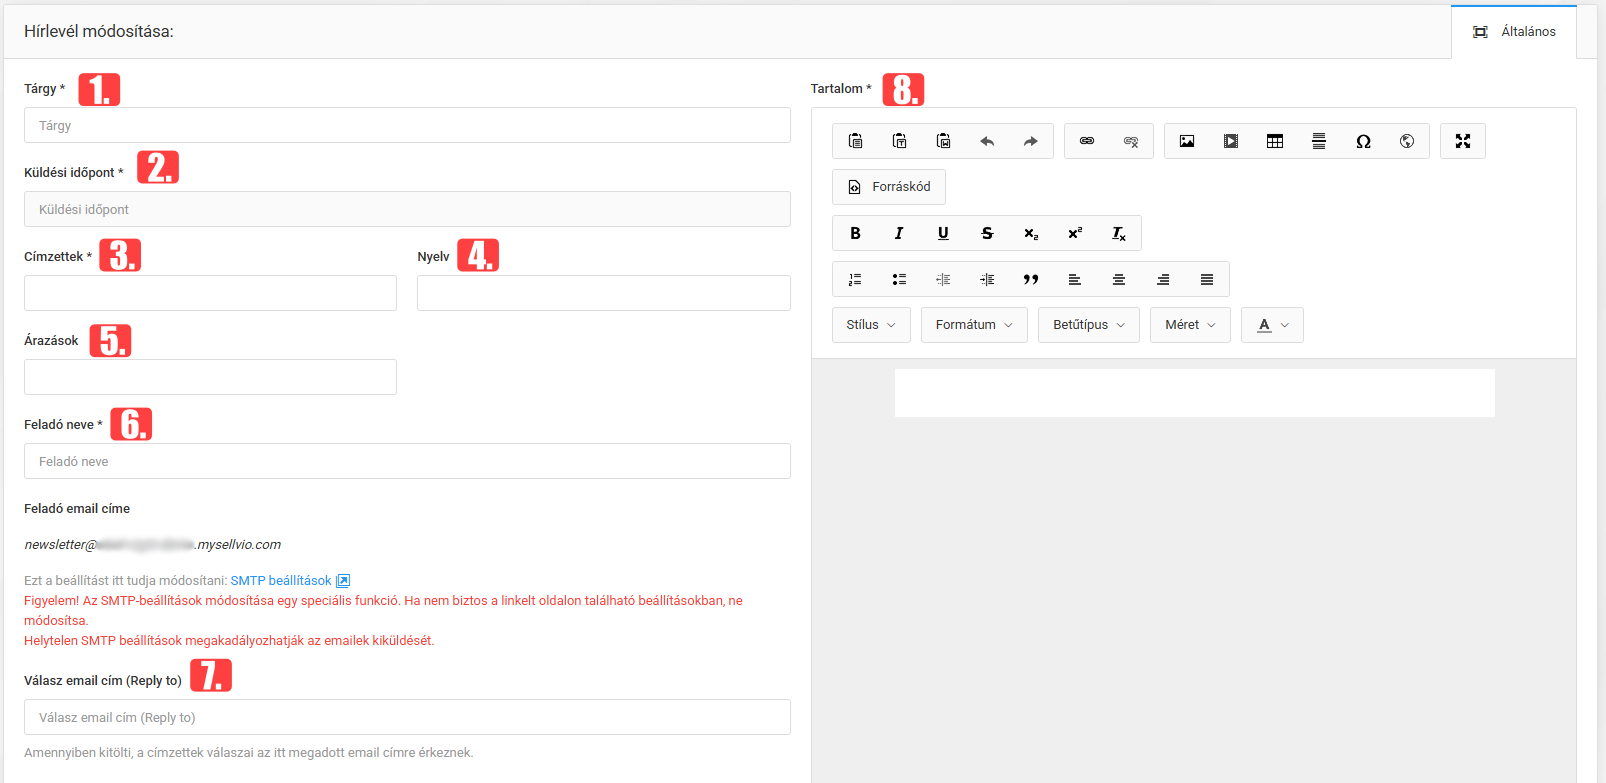Open the special character (omega) picker
The height and width of the screenshot is (783, 1606).
click(1363, 141)
